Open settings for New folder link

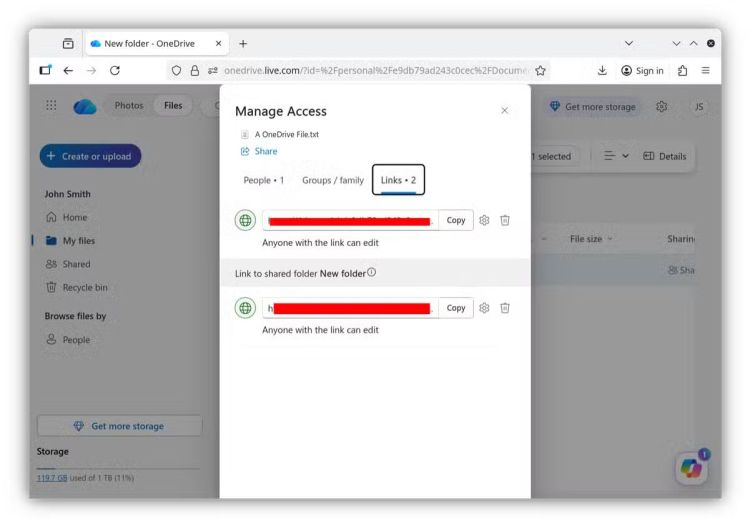pos(485,308)
